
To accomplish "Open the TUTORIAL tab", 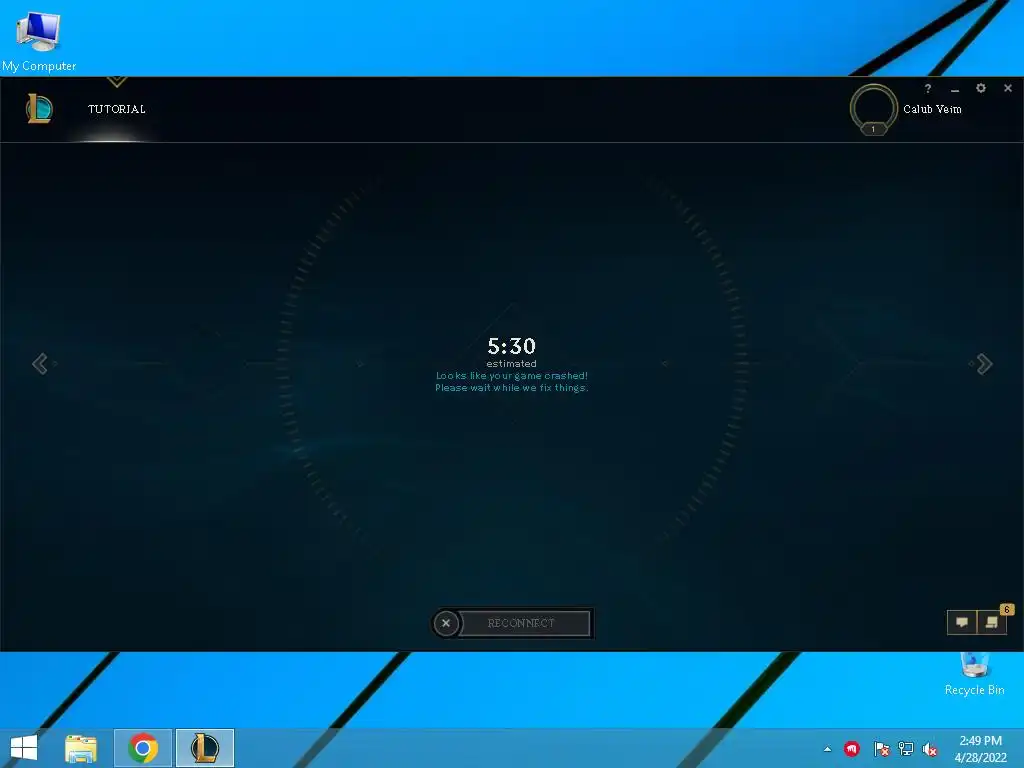I will coord(116,109).
